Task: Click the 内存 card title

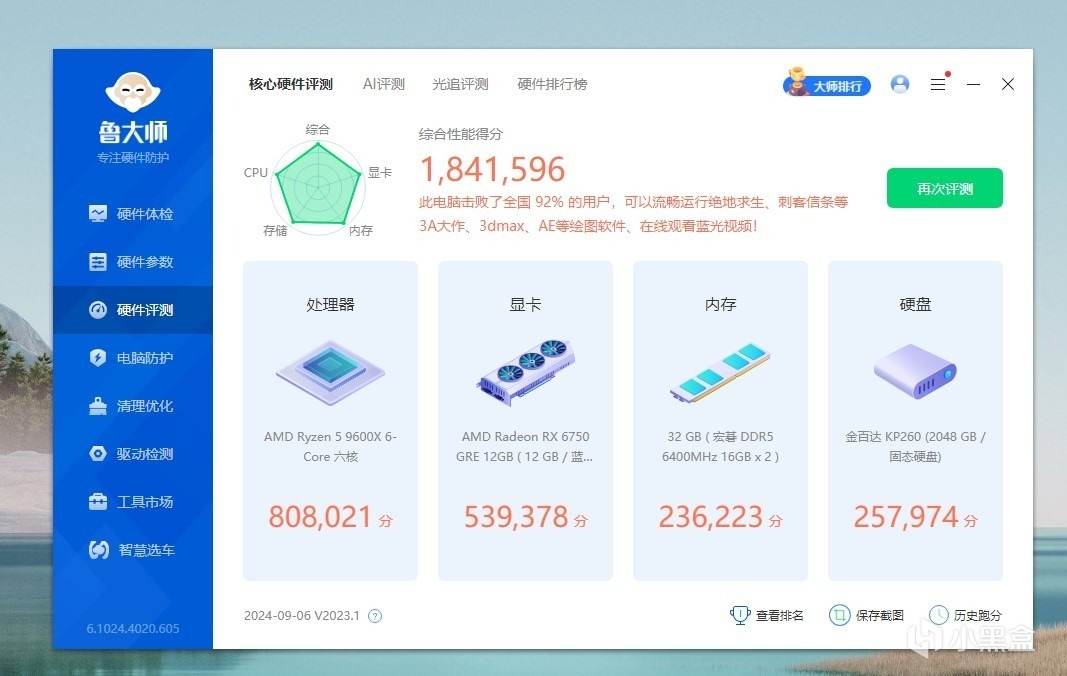Action: coord(720,304)
